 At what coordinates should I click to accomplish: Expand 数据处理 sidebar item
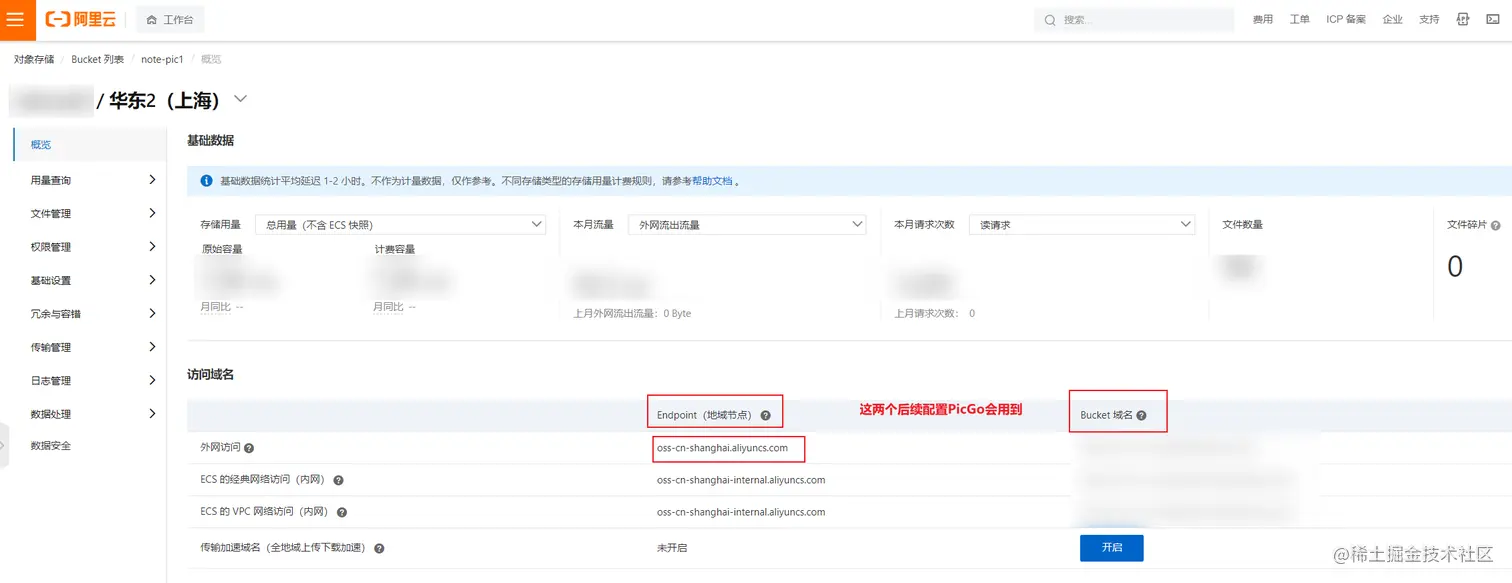coord(89,413)
